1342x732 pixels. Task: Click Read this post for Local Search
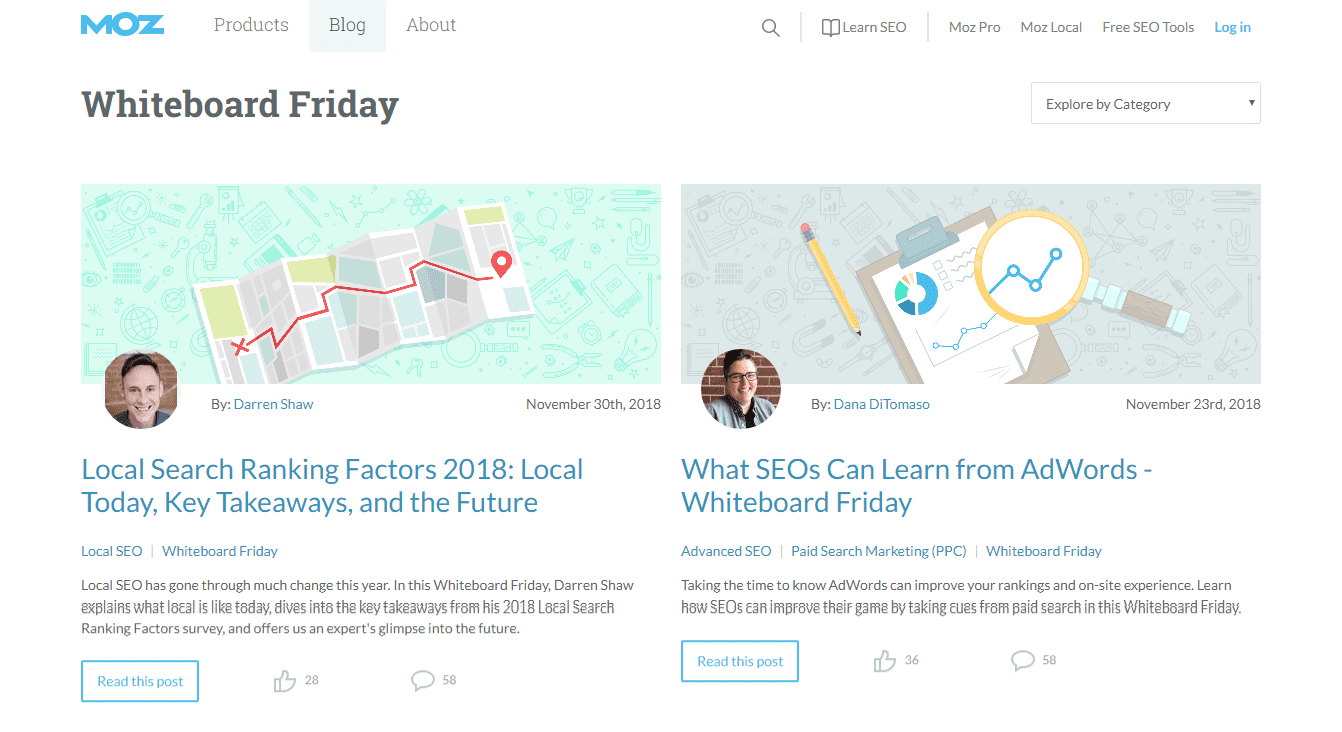click(140, 681)
